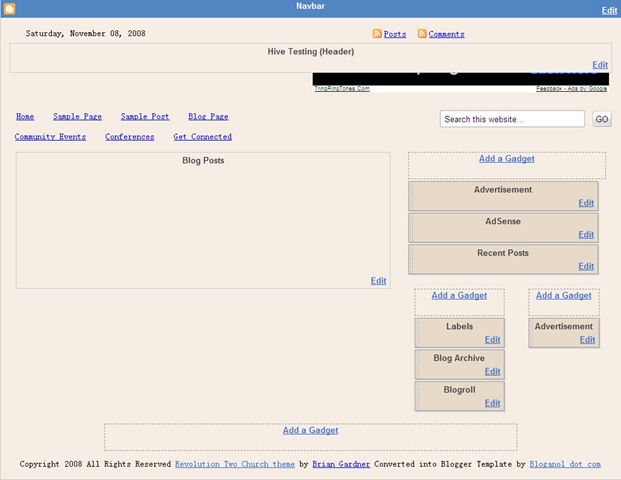Open the Bloganol dot com link
621x480 pixels.
pos(565,464)
